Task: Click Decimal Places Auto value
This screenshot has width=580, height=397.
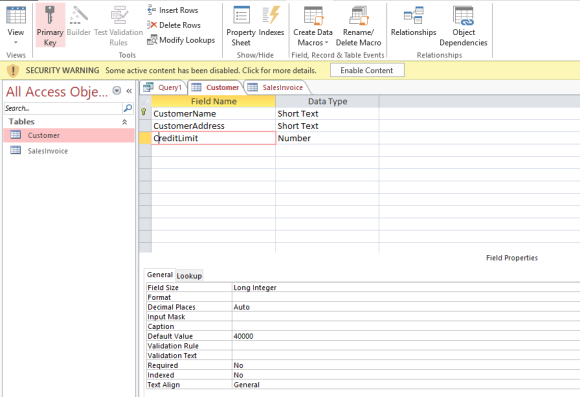Action: [x=406, y=307]
